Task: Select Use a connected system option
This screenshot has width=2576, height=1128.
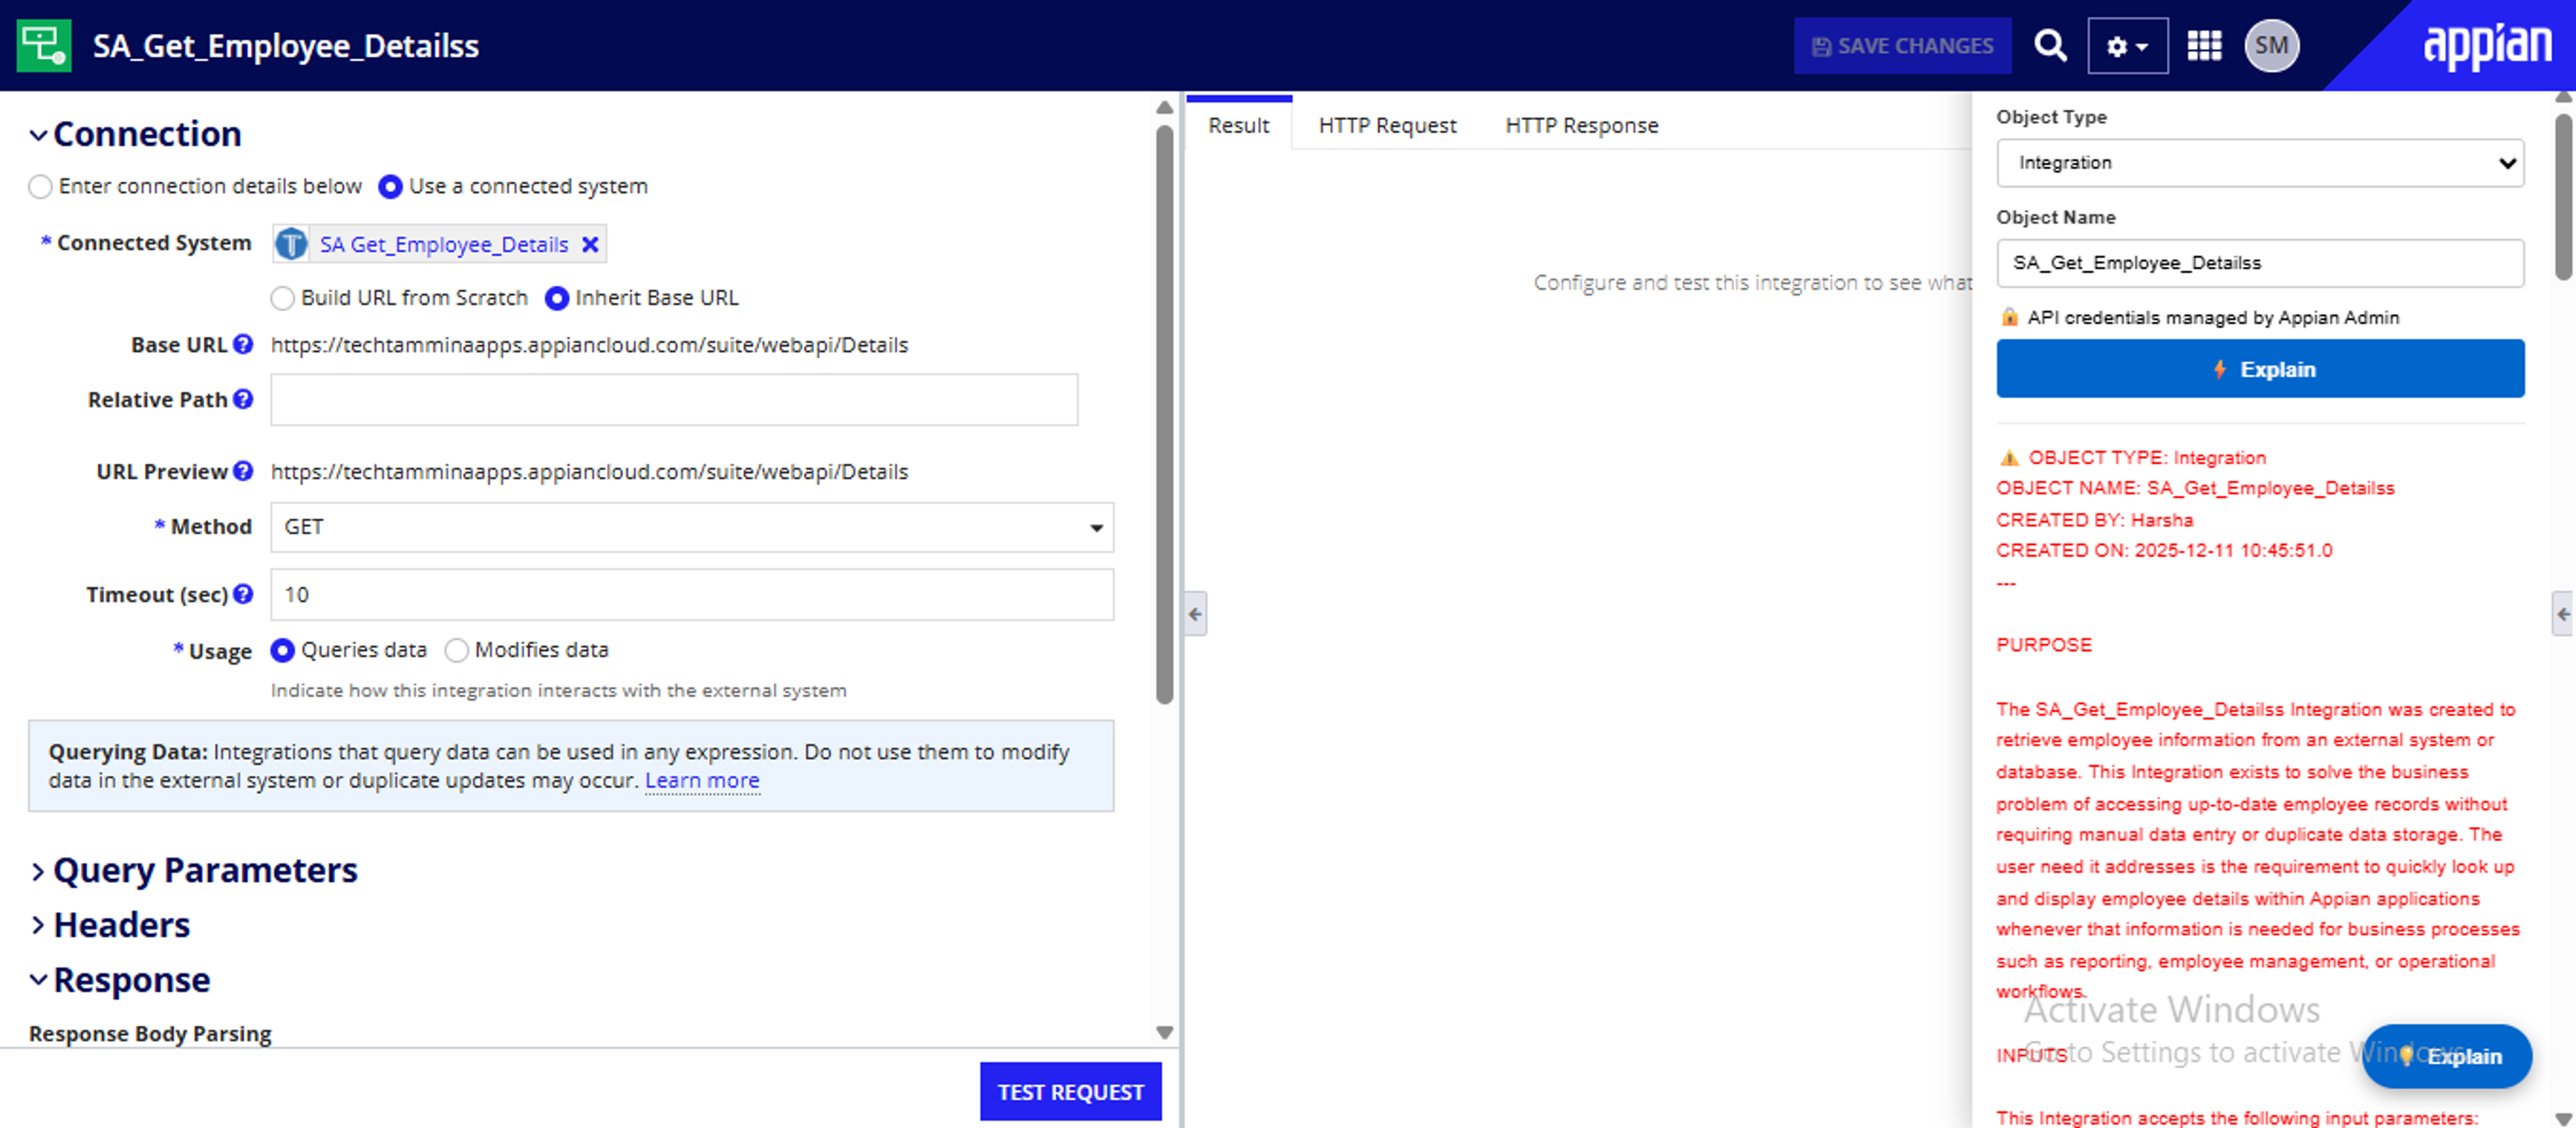Action: coord(390,187)
